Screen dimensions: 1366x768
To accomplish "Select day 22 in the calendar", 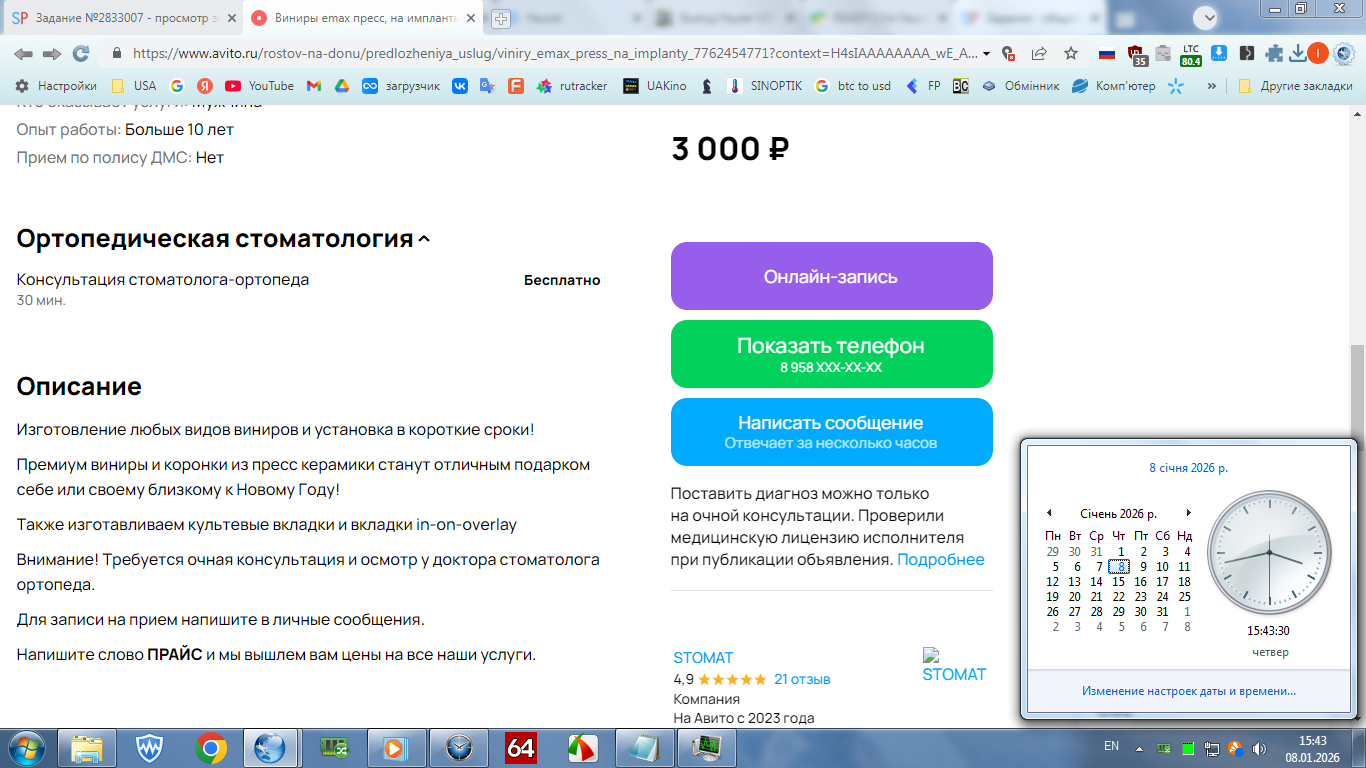I will click(1118, 597).
